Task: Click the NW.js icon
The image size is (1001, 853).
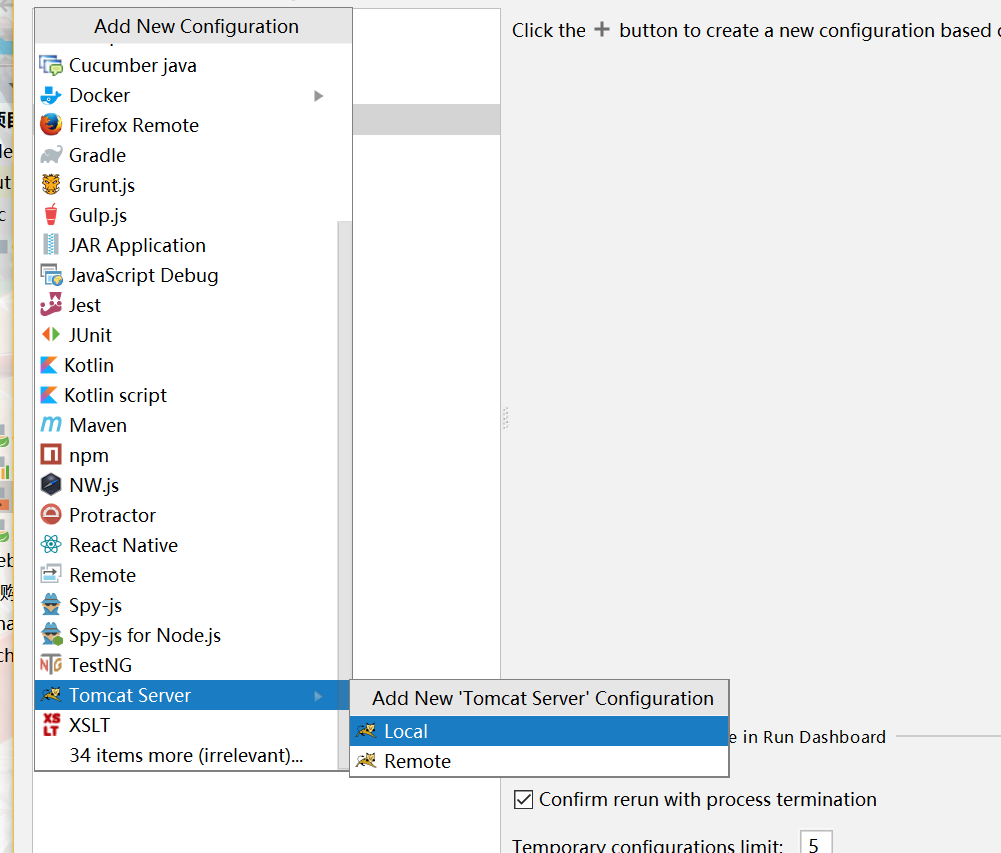Action: 51,485
